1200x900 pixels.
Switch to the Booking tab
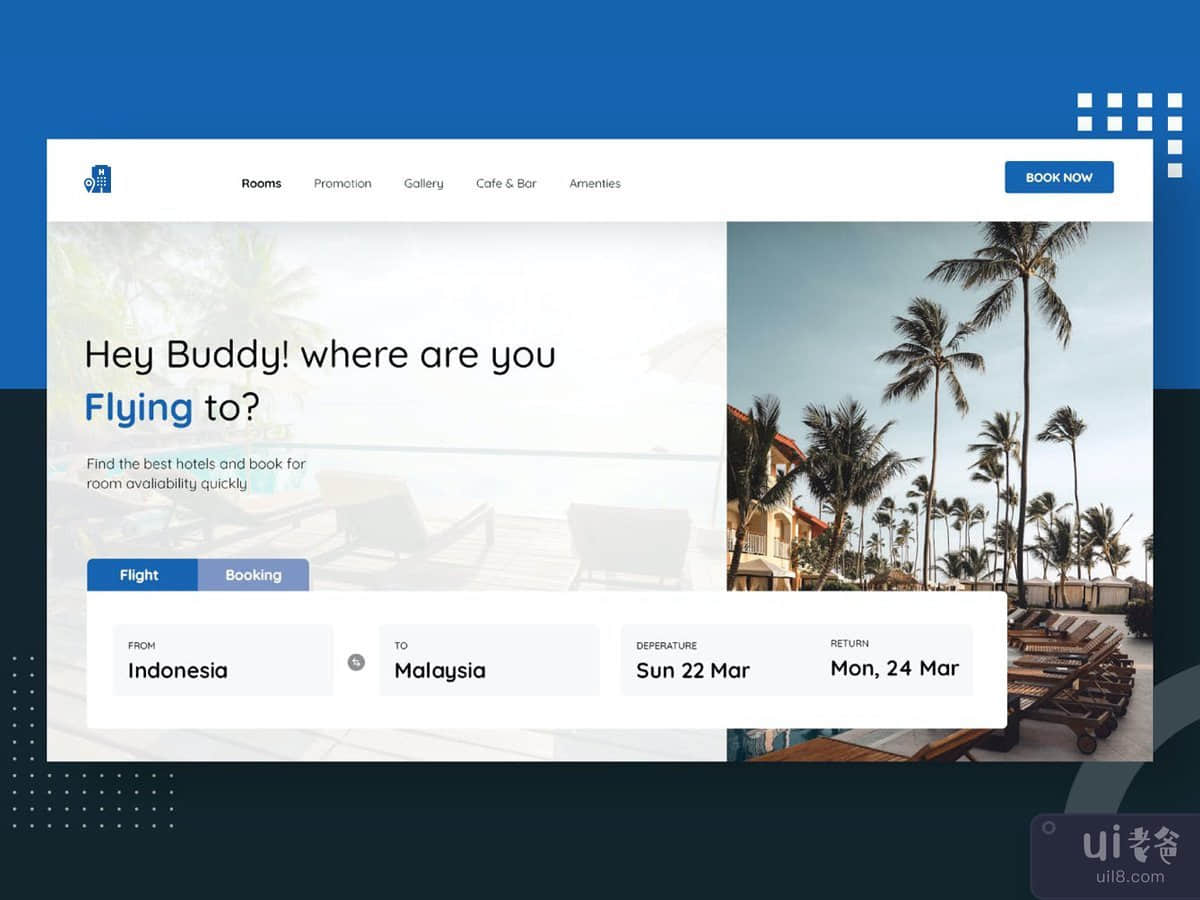(x=253, y=575)
